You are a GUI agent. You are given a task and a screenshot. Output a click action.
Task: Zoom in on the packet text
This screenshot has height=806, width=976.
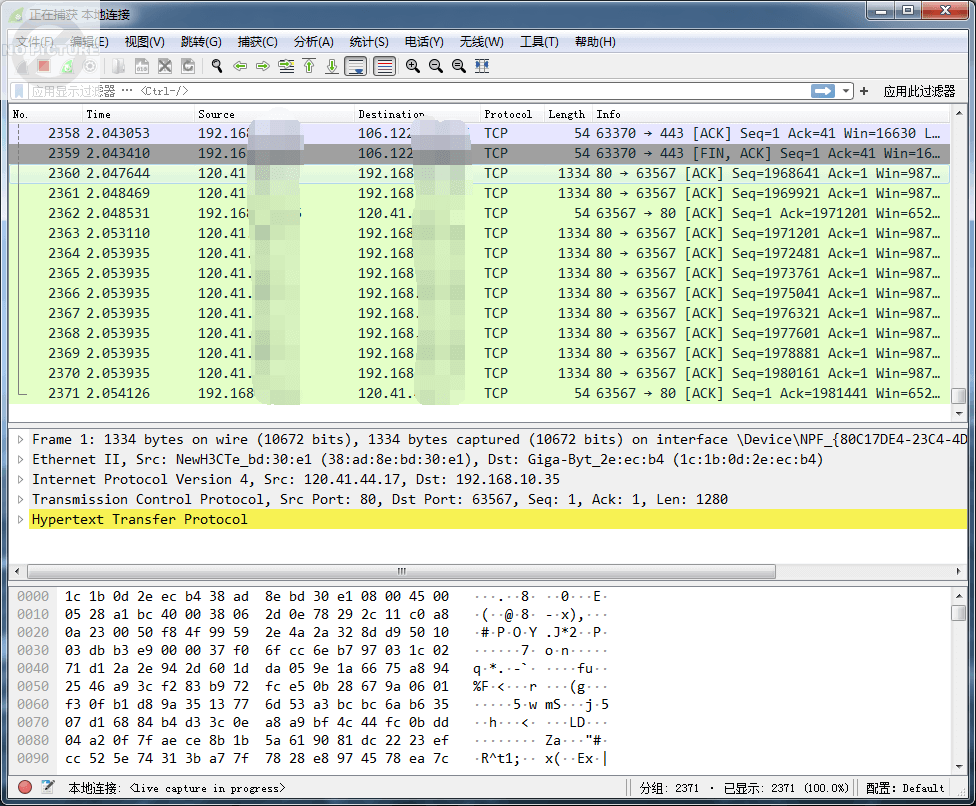pyautogui.click(x=412, y=66)
